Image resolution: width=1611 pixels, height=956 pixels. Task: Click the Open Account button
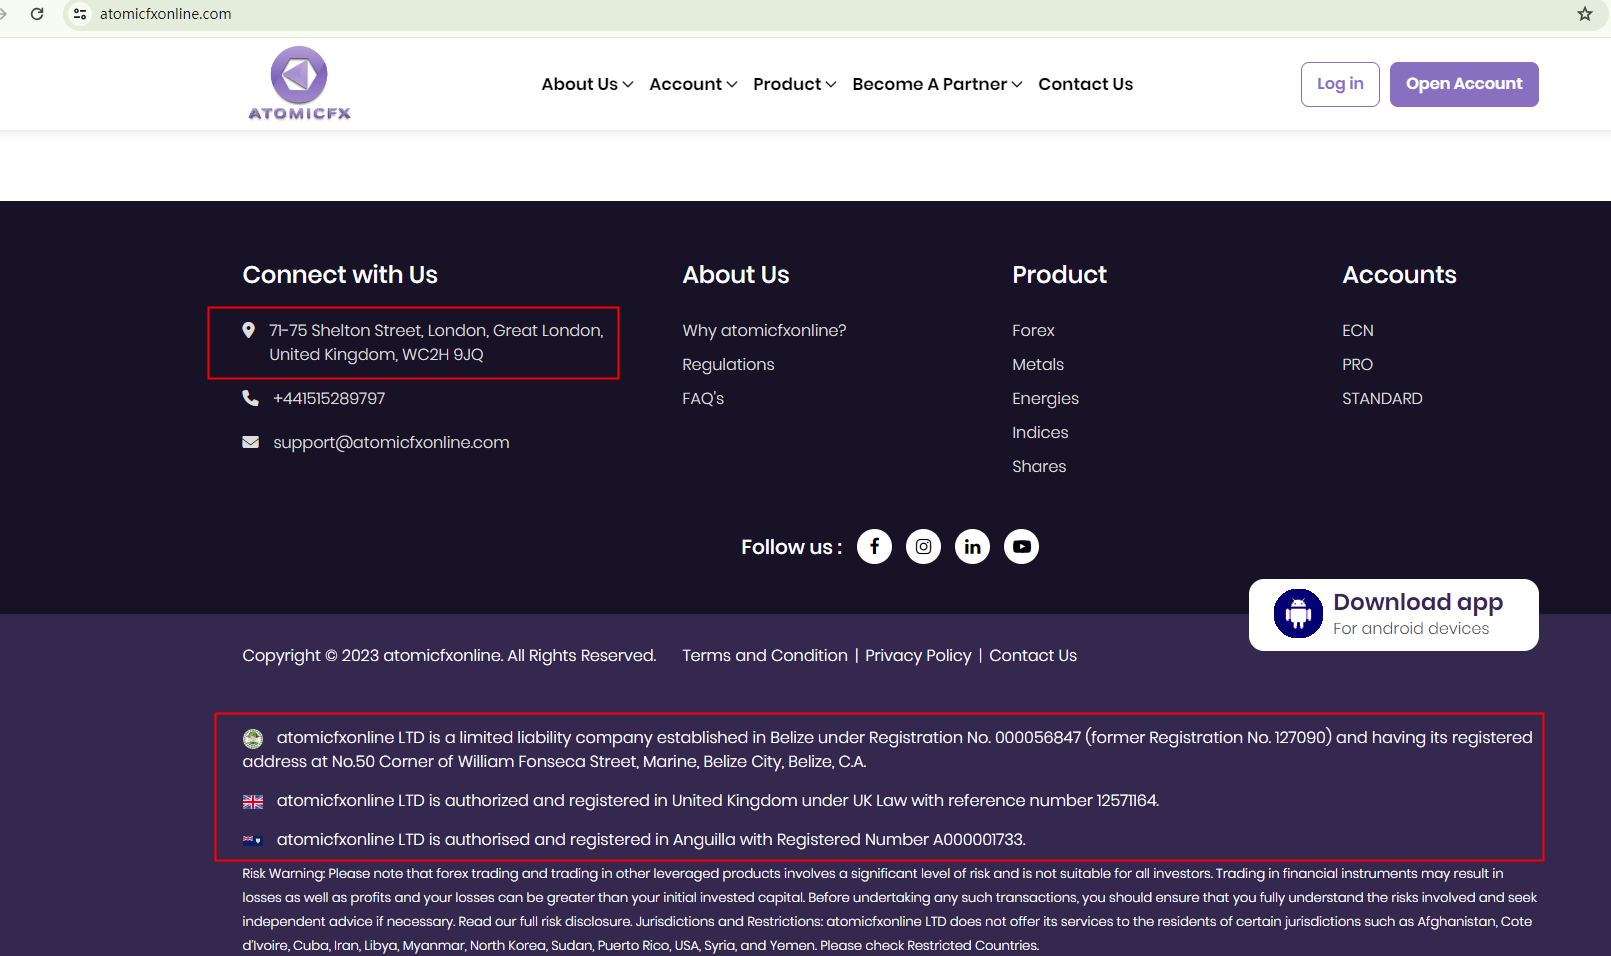[x=1463, y=84]
